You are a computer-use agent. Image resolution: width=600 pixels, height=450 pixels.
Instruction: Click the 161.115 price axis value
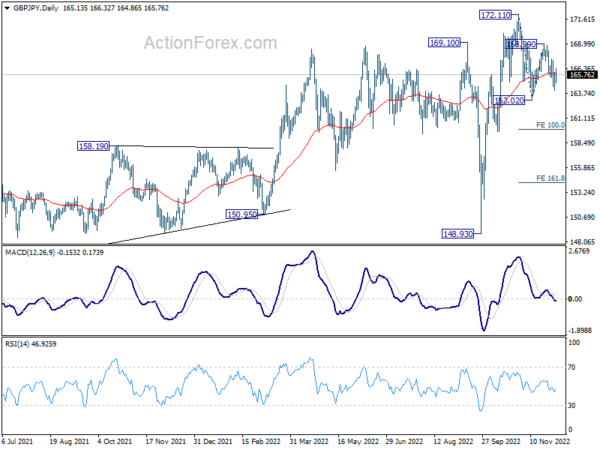[582, 118]
